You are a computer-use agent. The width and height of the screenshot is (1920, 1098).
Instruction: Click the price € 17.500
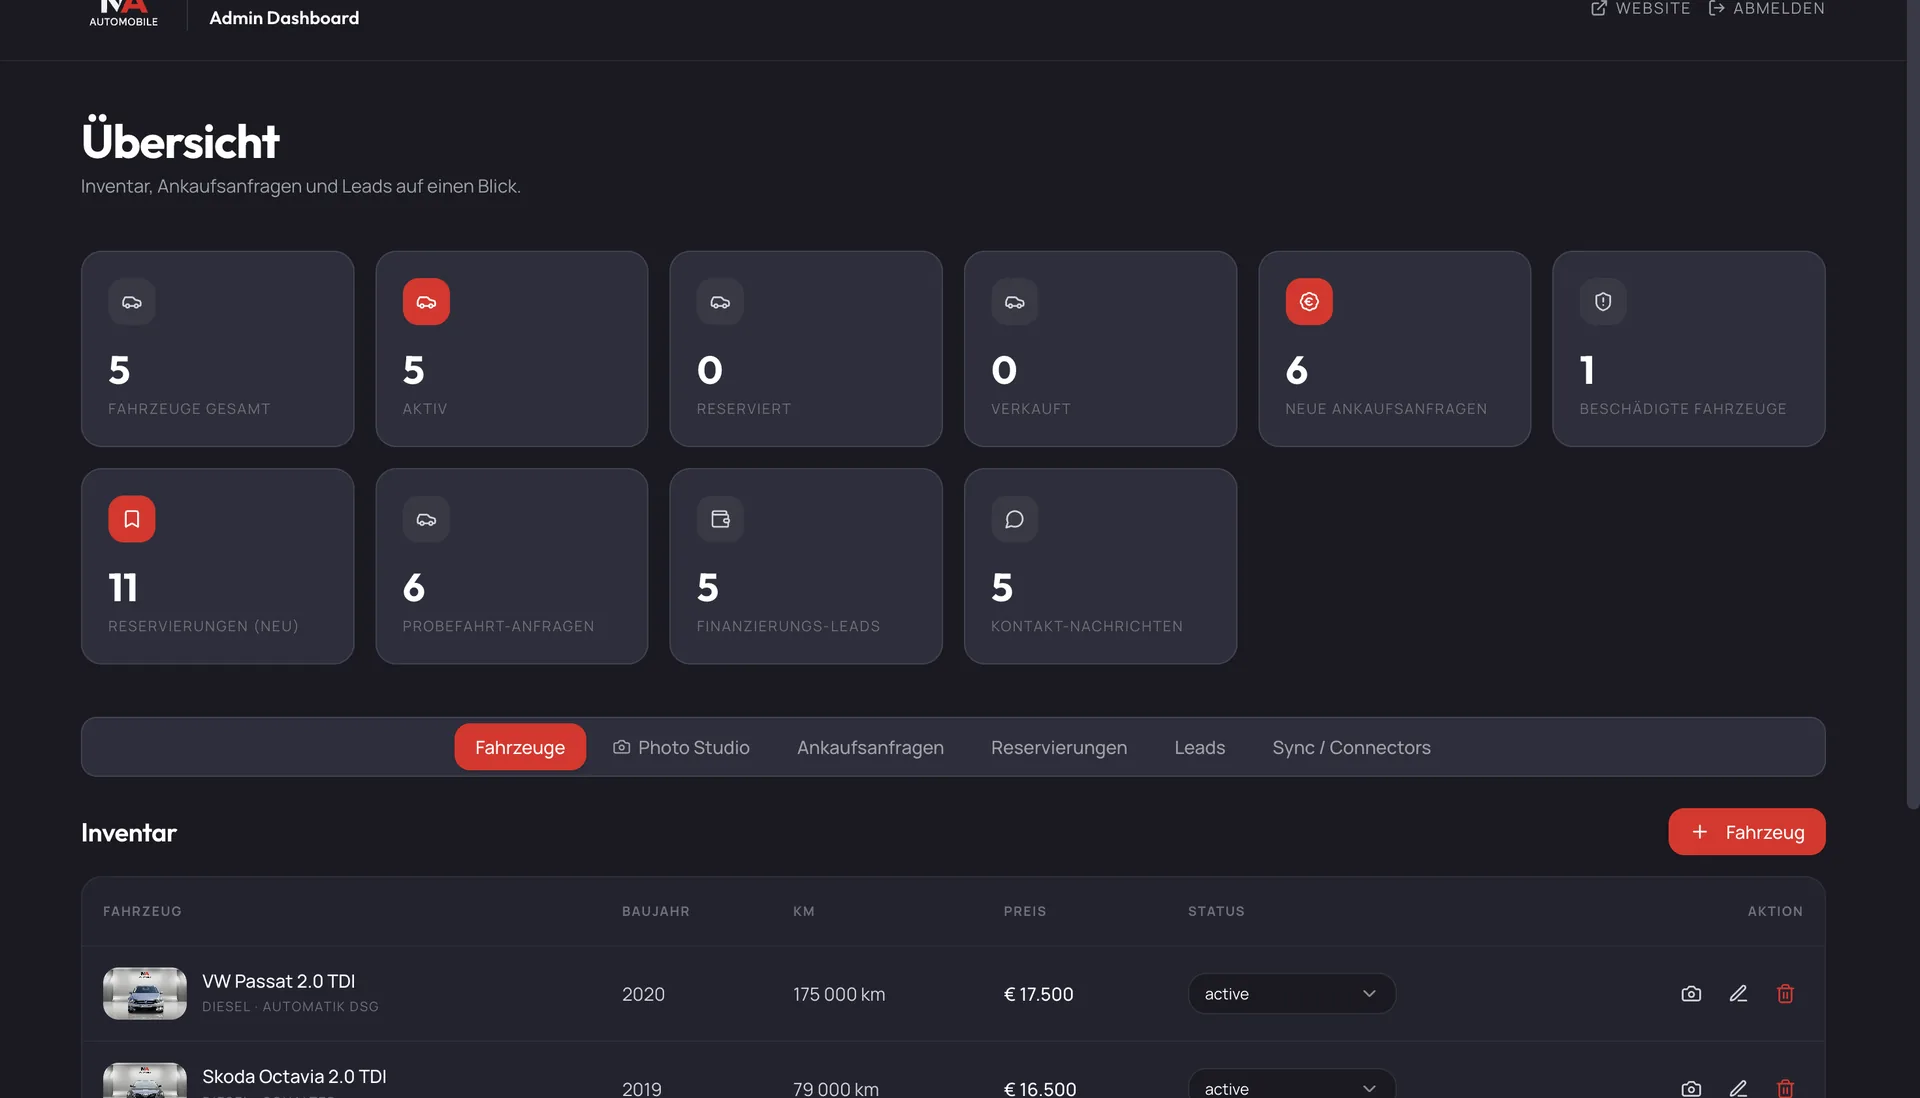(1038, 994)
